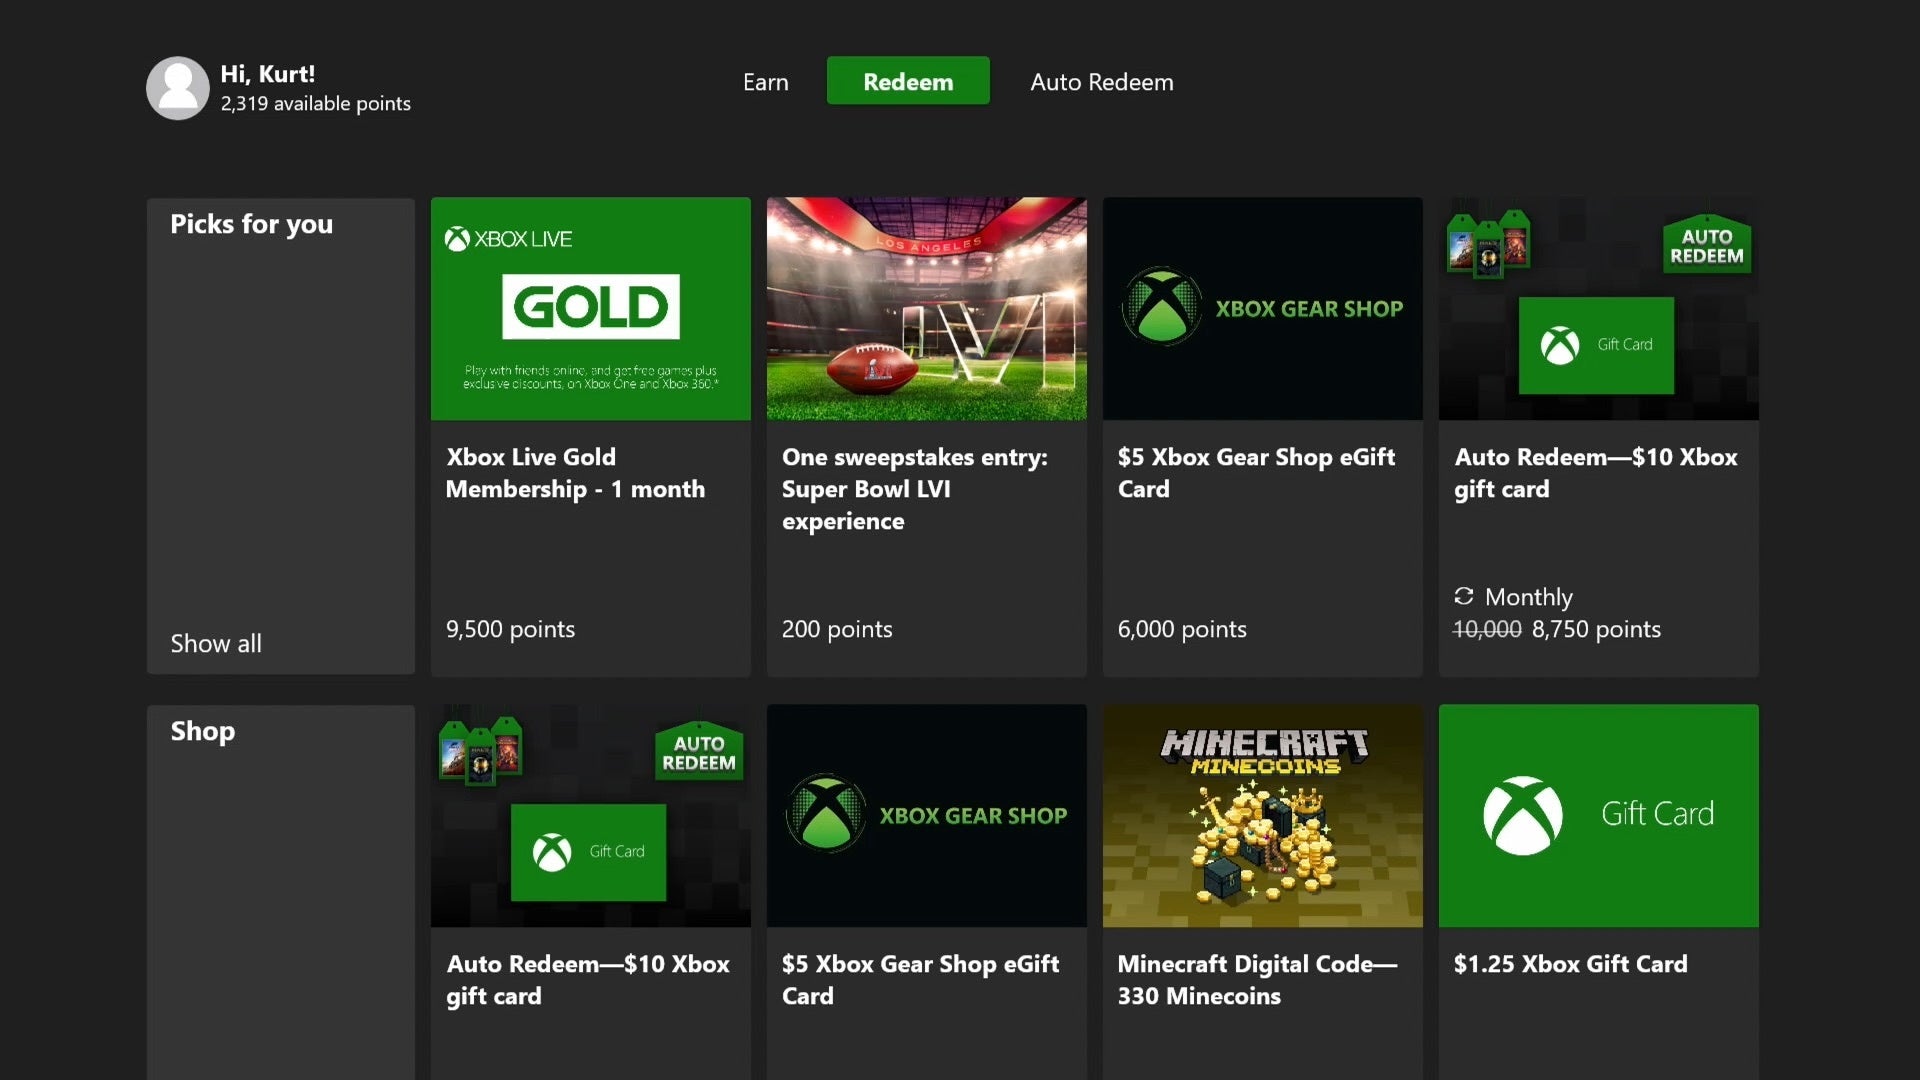Open the Auto Redeem tab

(1101, 82)
